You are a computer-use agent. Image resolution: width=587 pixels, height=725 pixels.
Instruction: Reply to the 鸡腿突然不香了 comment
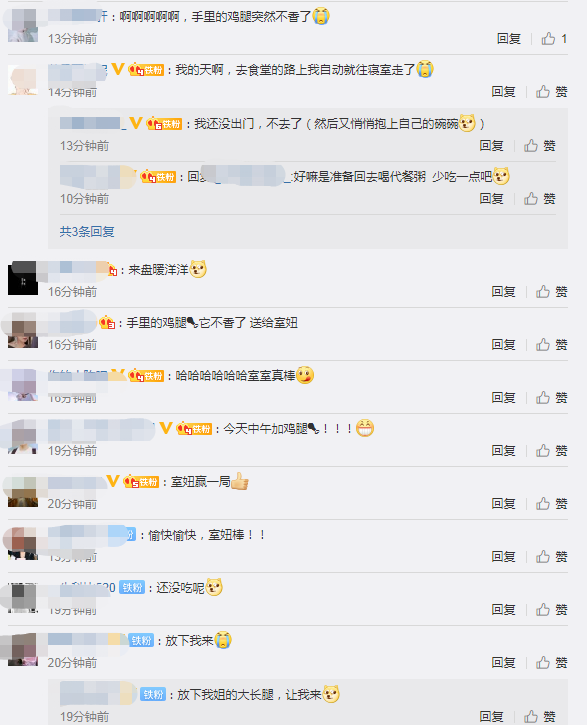(x=508, y=39)
